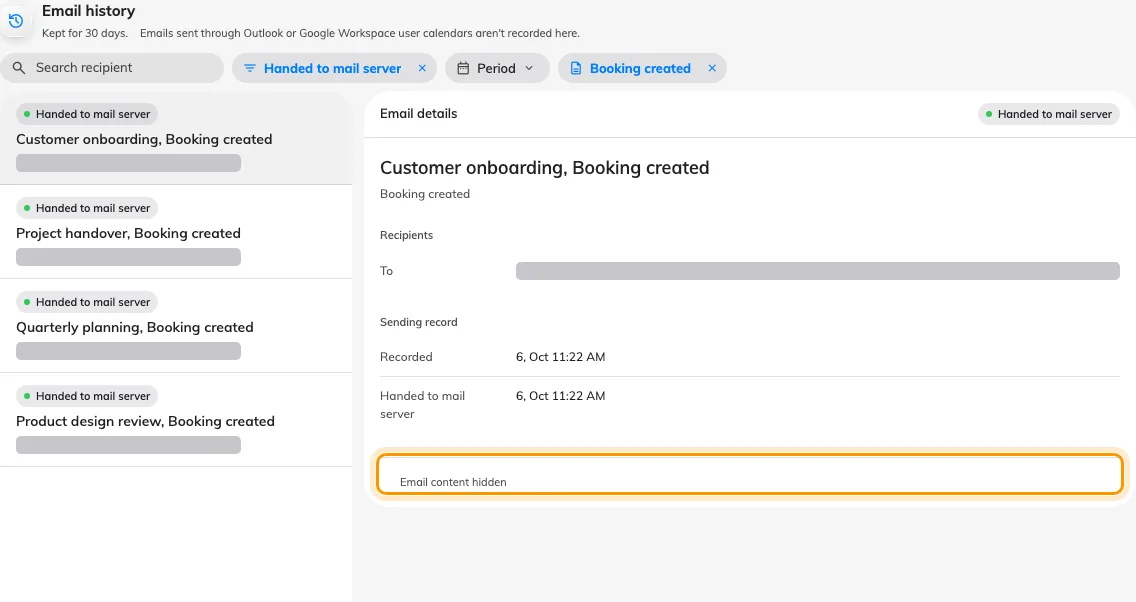Click the Recipients section label

tap(406, 235)
